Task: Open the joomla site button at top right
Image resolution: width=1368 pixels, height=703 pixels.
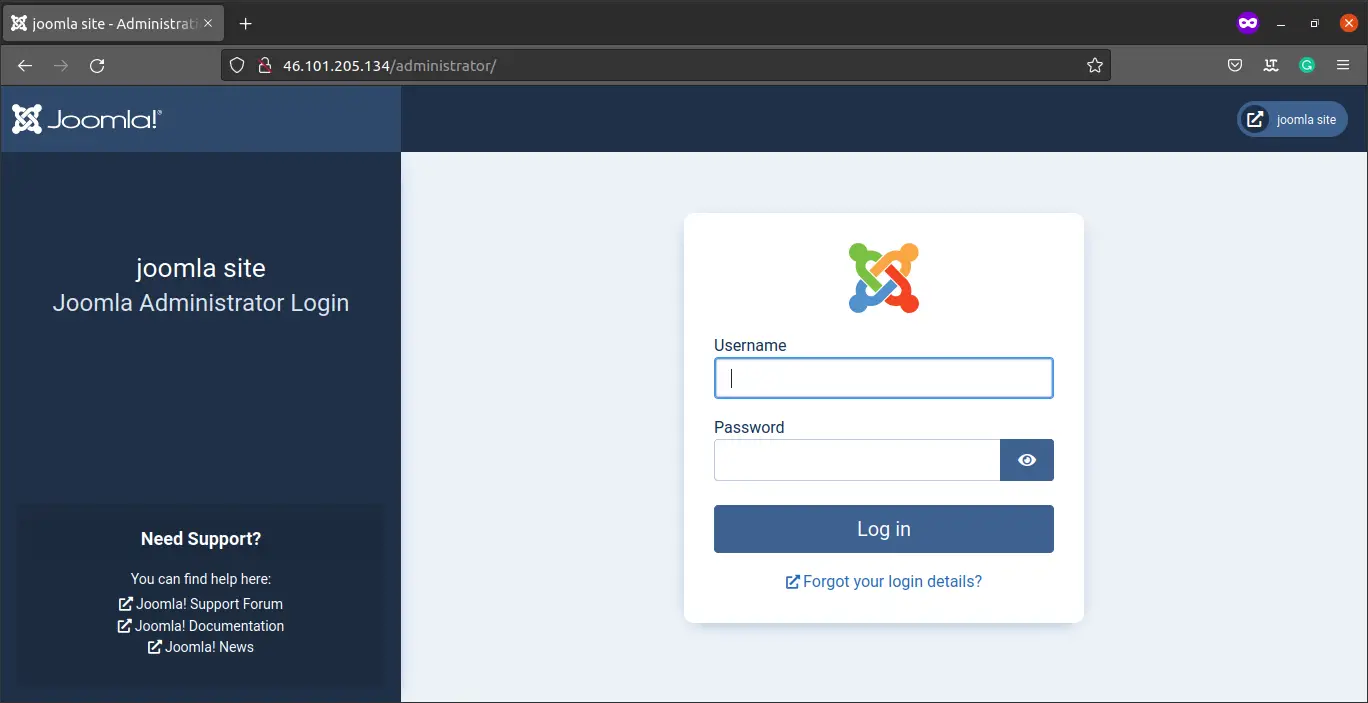Action: point(1292,119)
